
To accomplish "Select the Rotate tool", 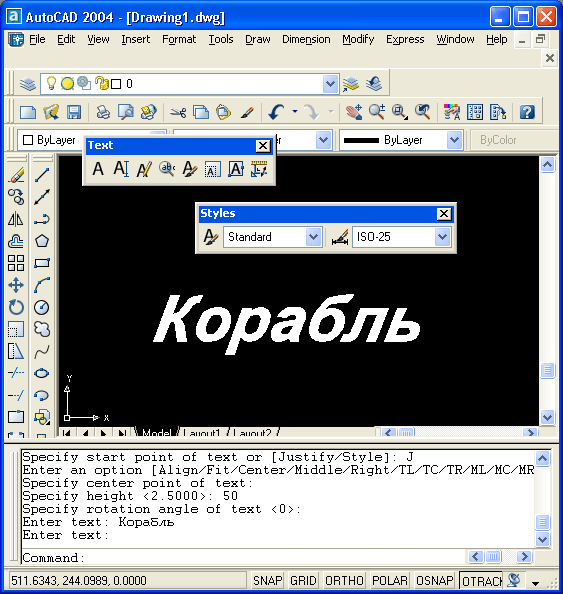I will tap(16, 307).
